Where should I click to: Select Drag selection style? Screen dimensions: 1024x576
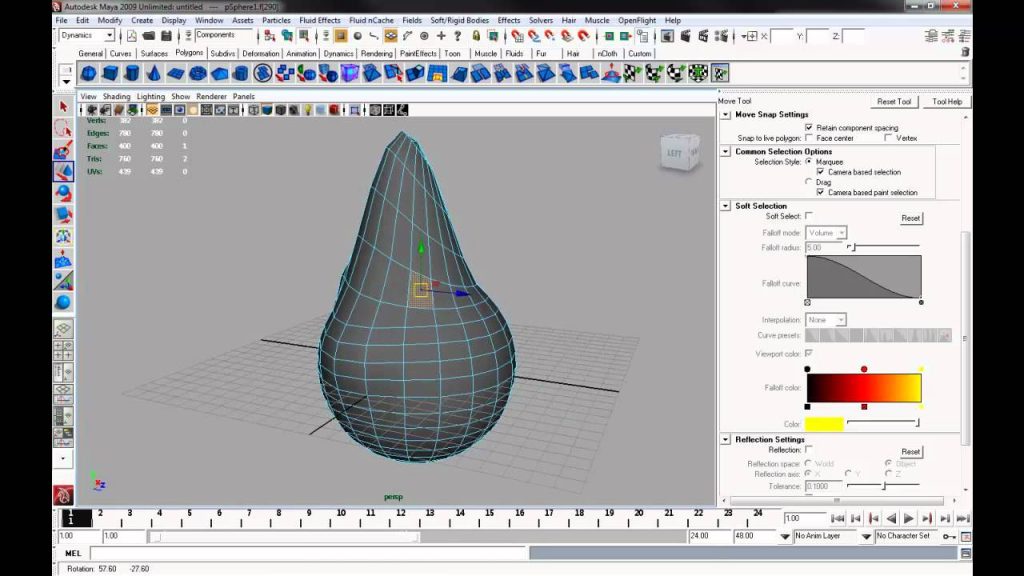pyautogui.click(x=809, y=182)
